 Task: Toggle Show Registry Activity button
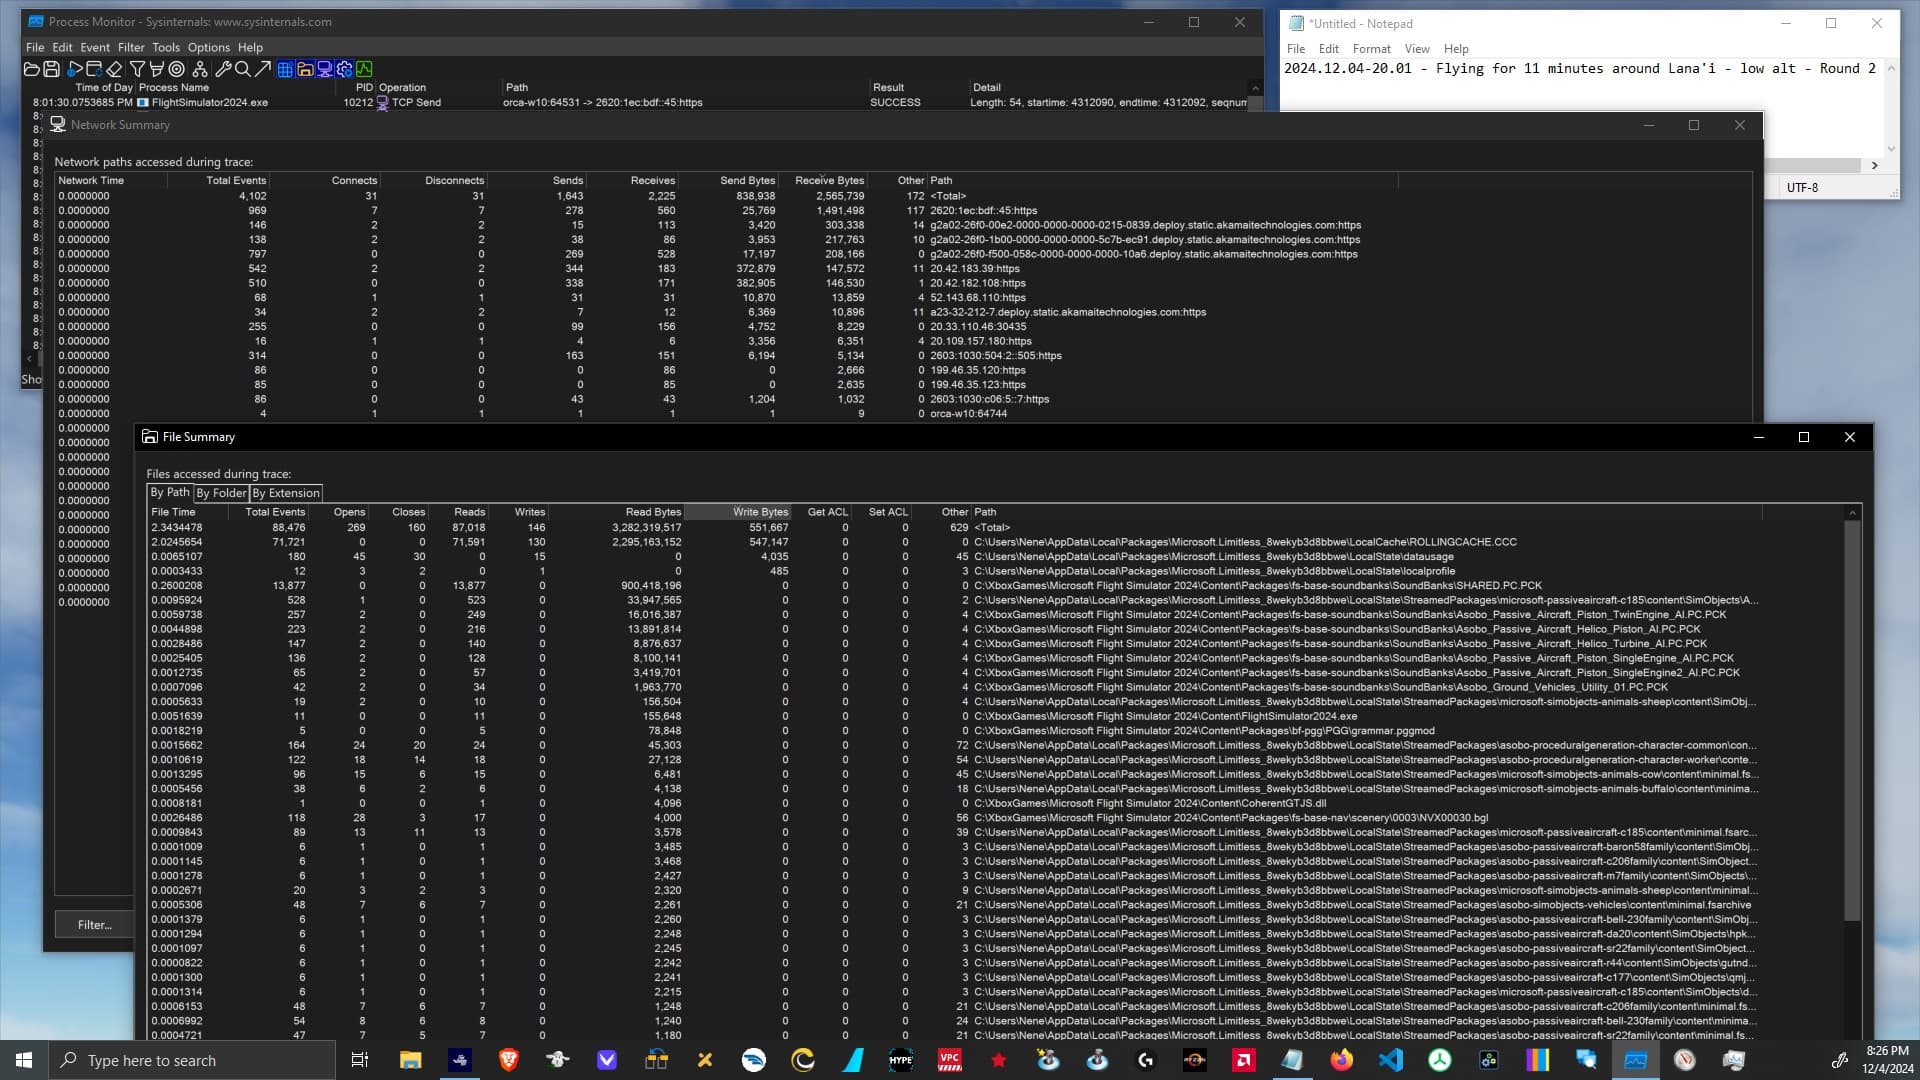tap(285, 69)
